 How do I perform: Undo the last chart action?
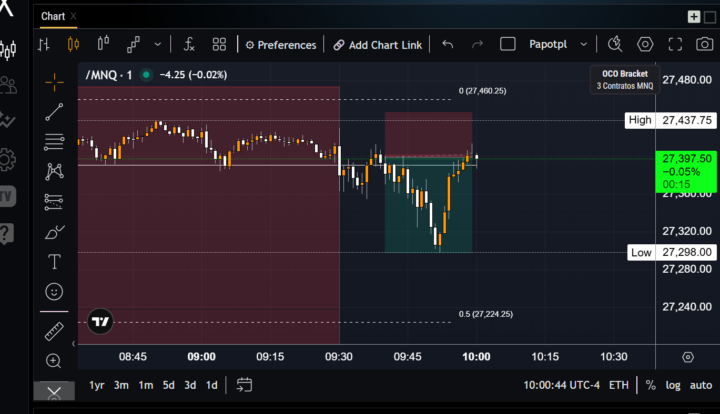click(x=448, y=45)
